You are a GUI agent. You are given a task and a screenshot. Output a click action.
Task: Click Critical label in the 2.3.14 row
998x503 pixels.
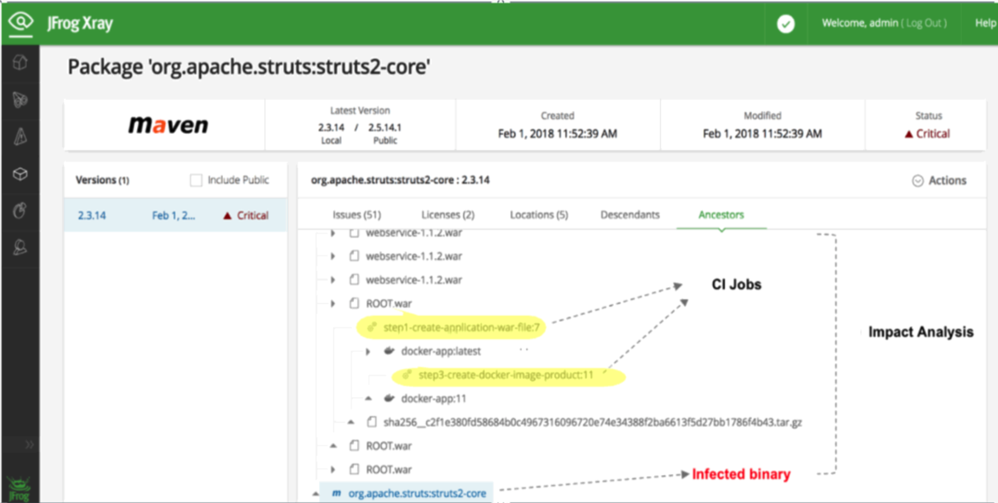[x=253, y=216]
